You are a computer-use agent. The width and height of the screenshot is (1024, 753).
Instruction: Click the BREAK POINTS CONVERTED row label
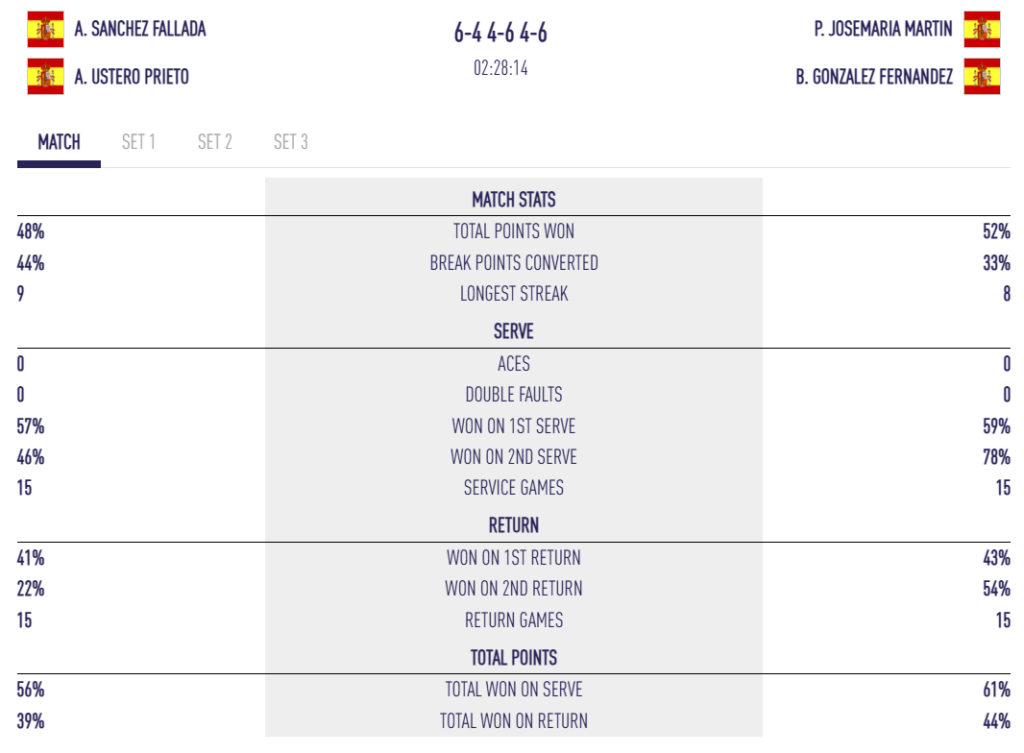pos(514,263)
